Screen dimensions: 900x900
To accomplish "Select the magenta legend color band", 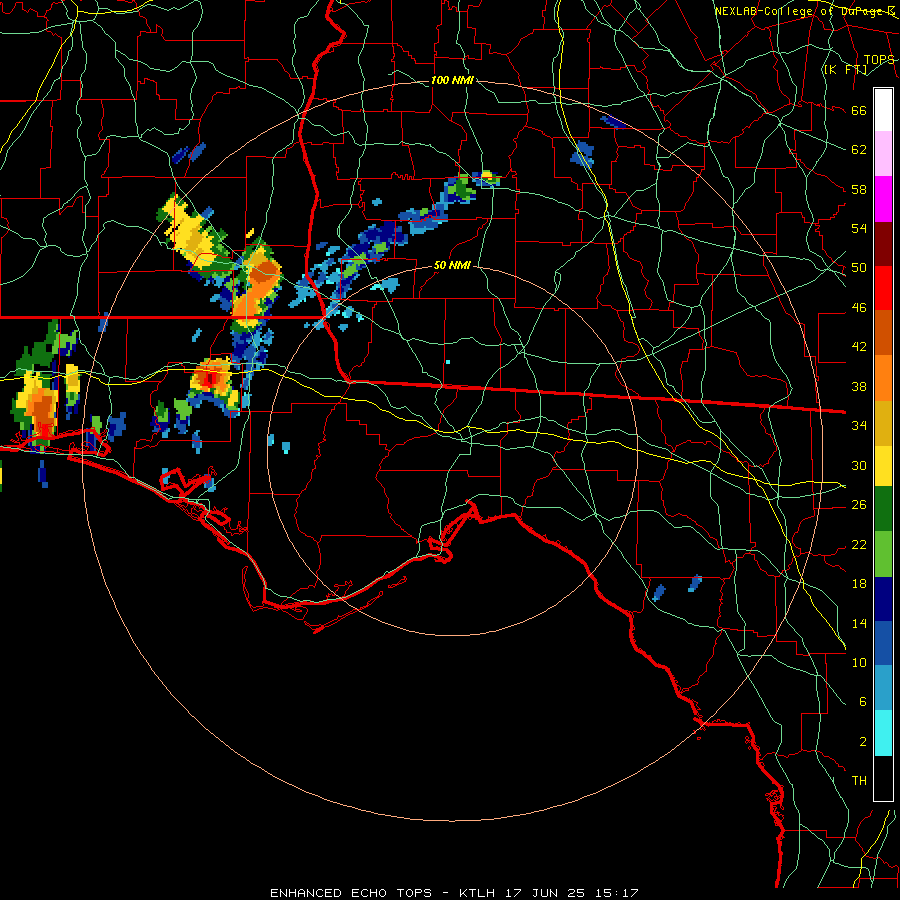I will click(883, 199).
